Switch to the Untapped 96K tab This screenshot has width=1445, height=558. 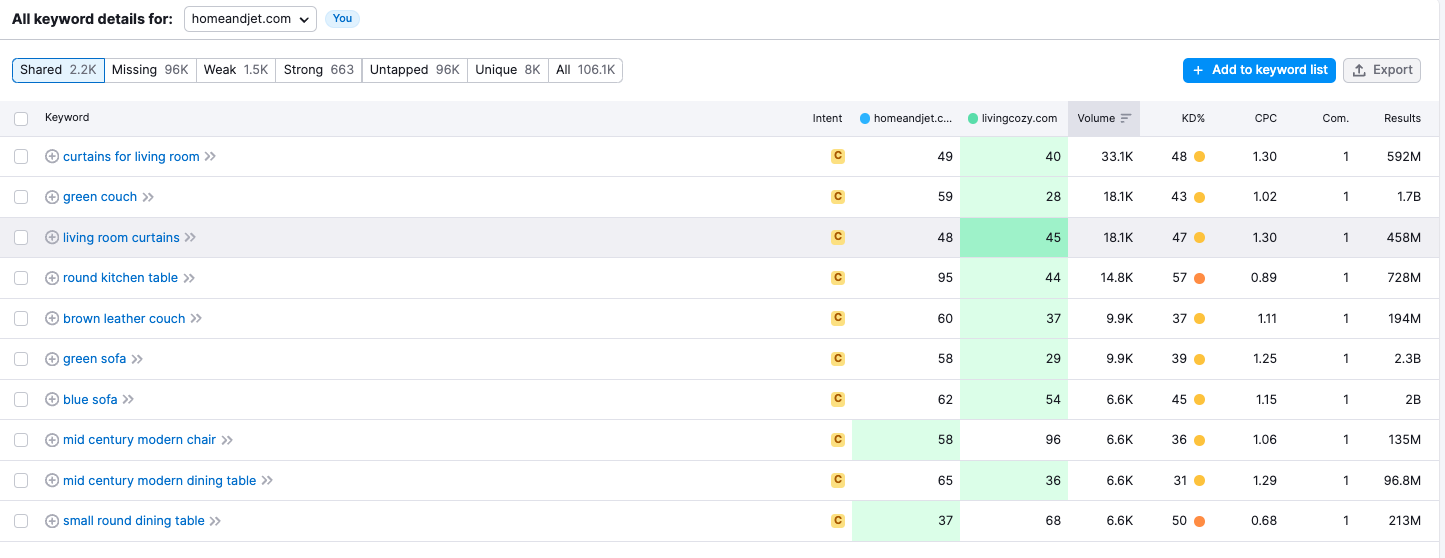point(414,70)
